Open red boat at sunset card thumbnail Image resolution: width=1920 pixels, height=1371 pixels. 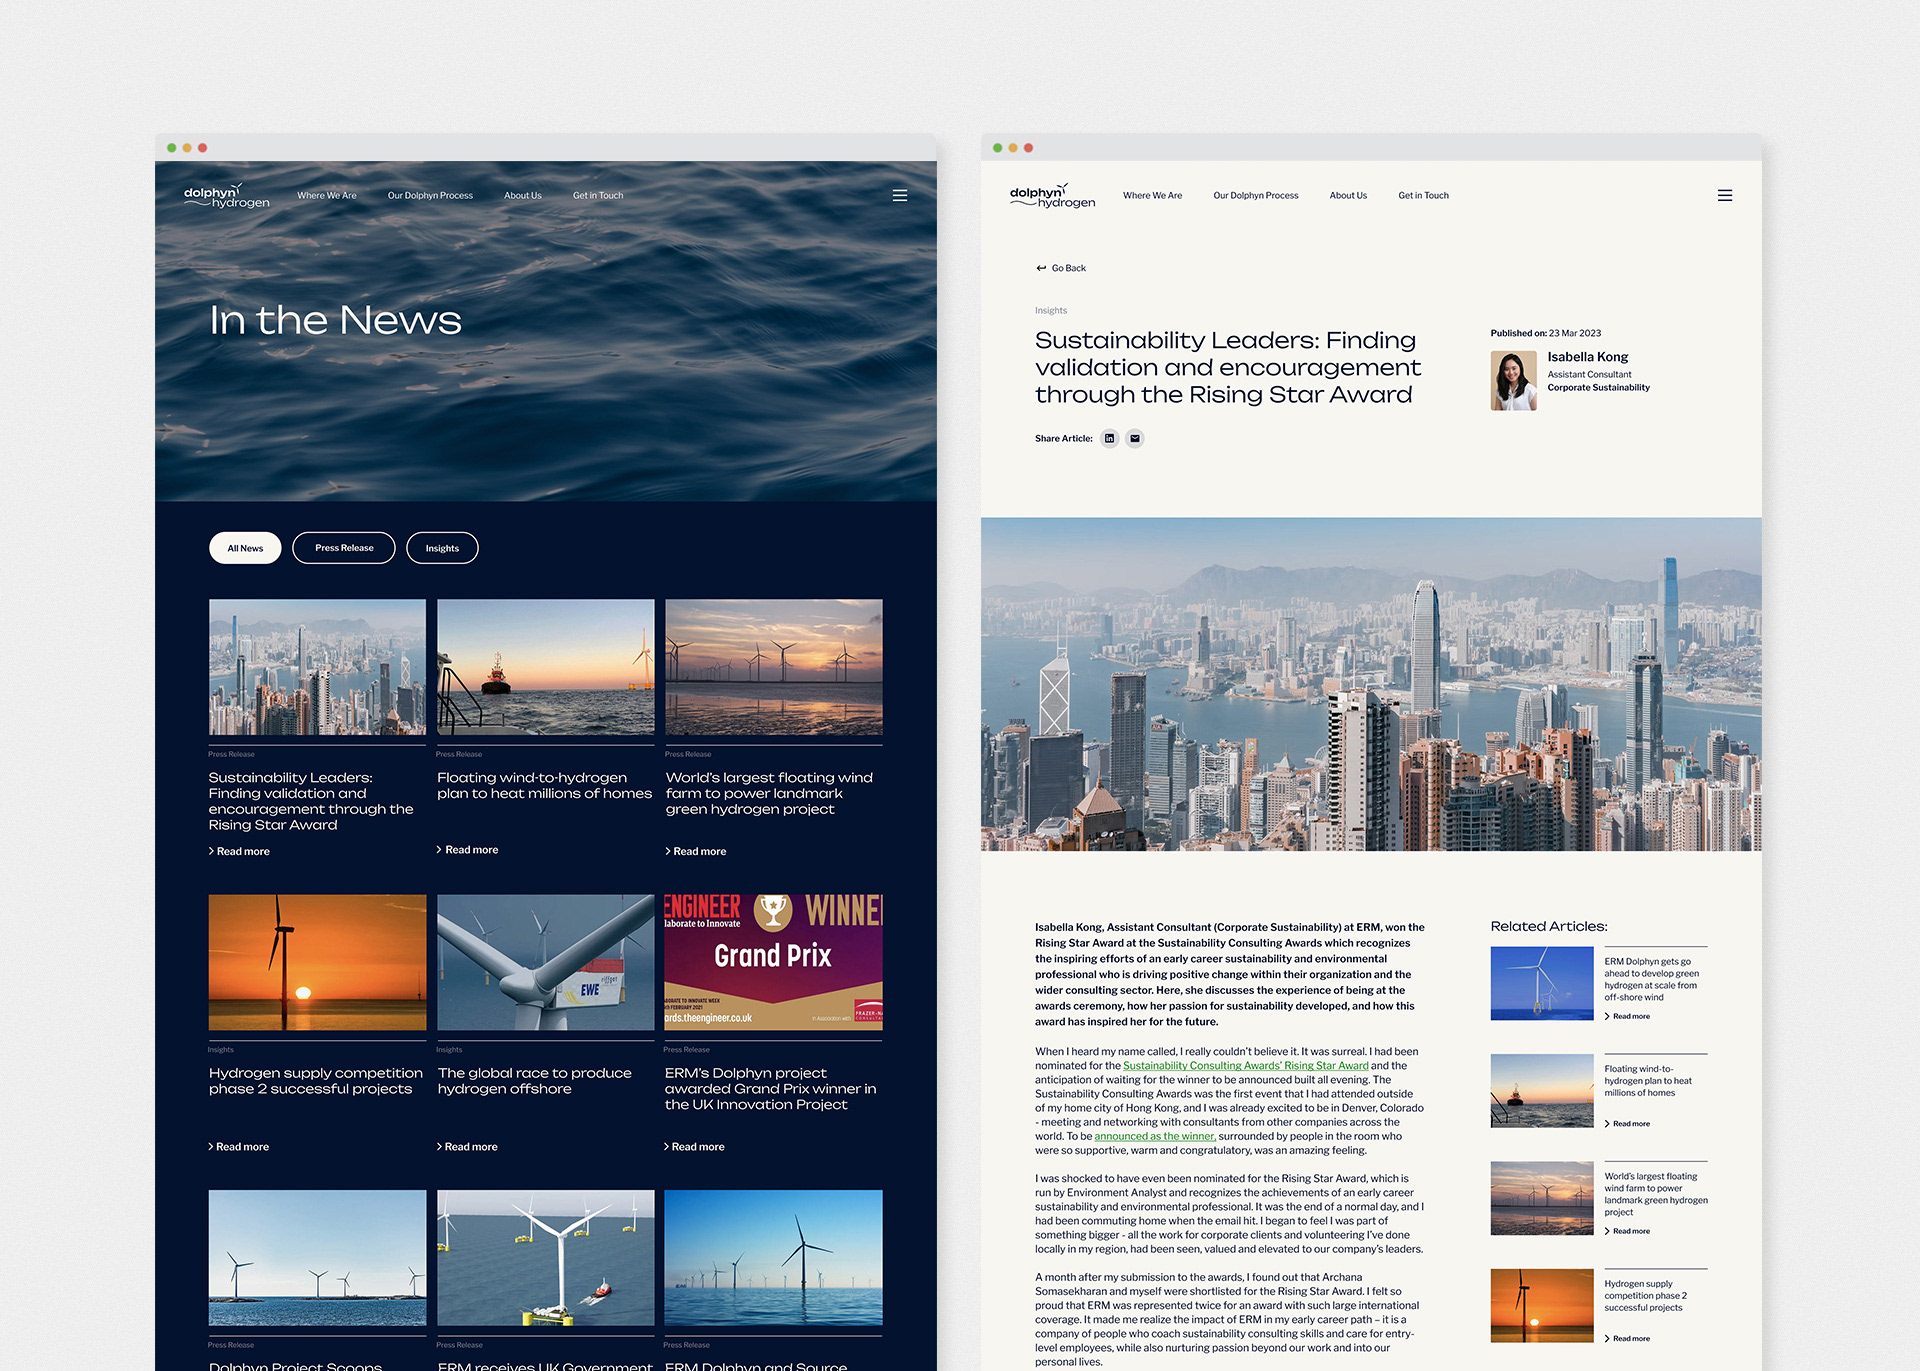pos(546,667)
